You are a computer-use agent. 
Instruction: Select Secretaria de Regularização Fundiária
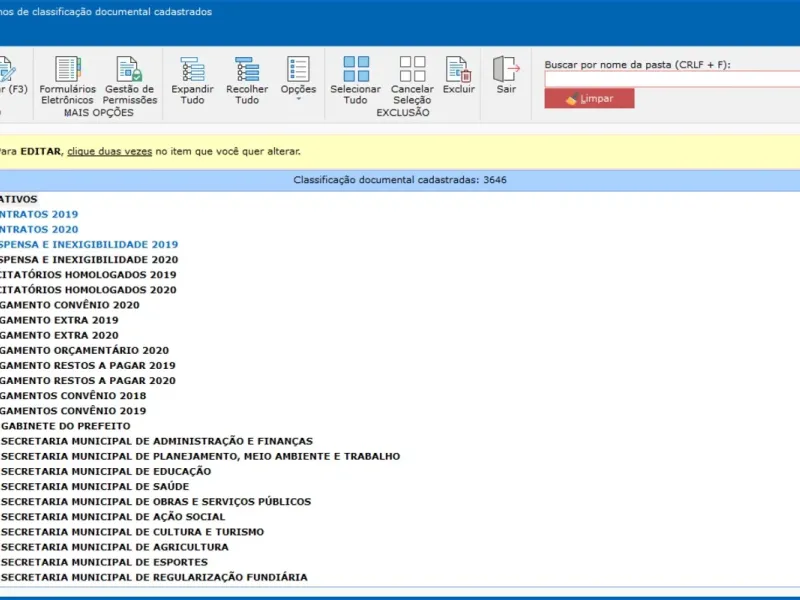tap(154, 578)
